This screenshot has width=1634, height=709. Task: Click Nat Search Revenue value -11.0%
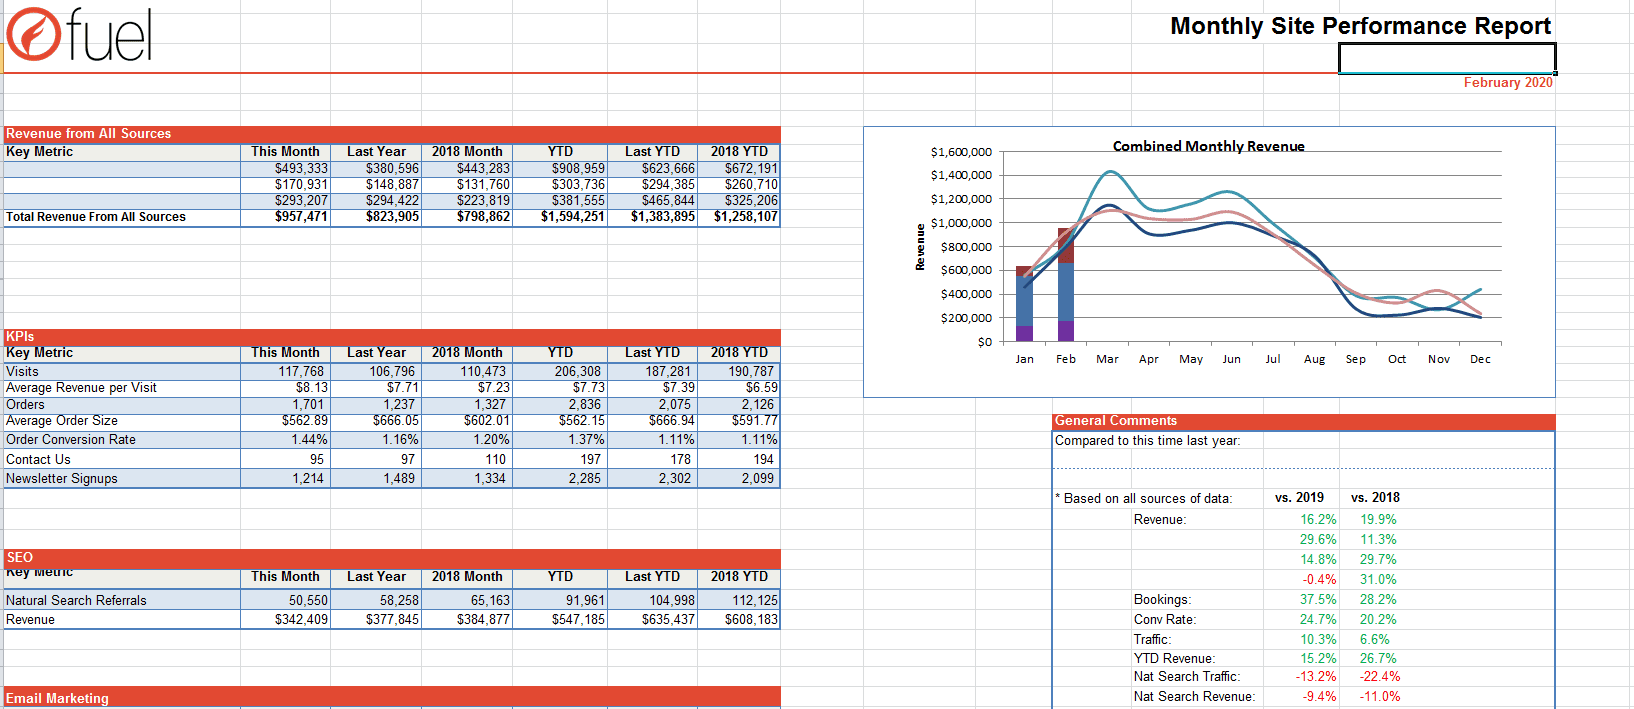coord(1379,697)
